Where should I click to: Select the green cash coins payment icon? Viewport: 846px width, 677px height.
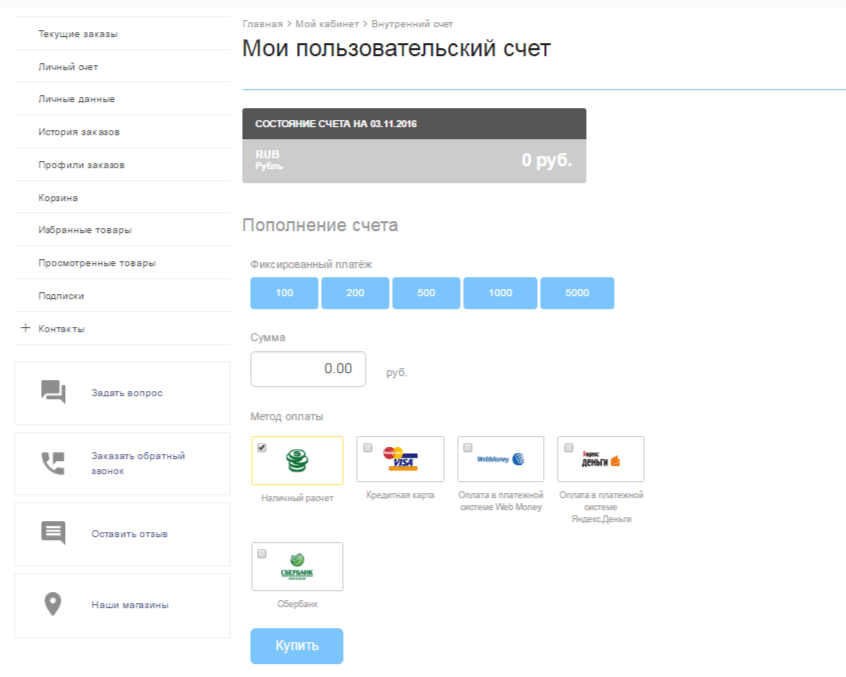click(x=297, y=461)
